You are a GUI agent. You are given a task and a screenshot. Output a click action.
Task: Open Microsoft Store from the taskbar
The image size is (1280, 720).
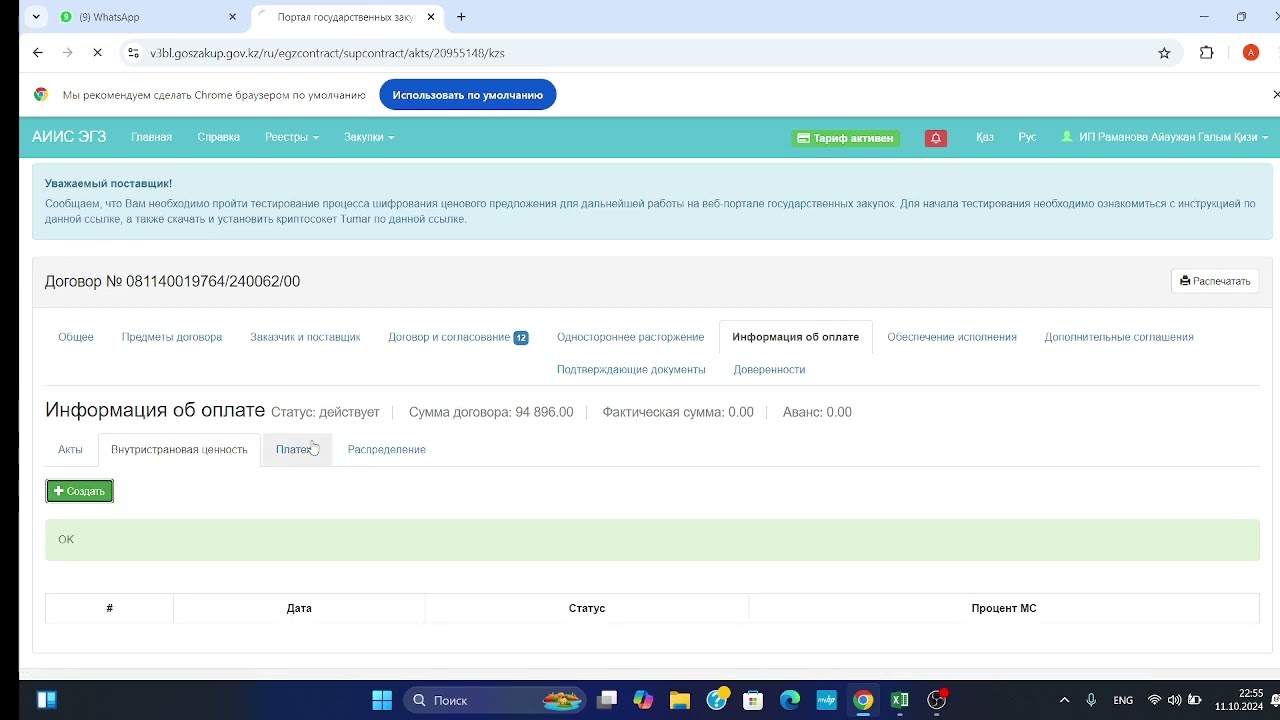point(753,700)
